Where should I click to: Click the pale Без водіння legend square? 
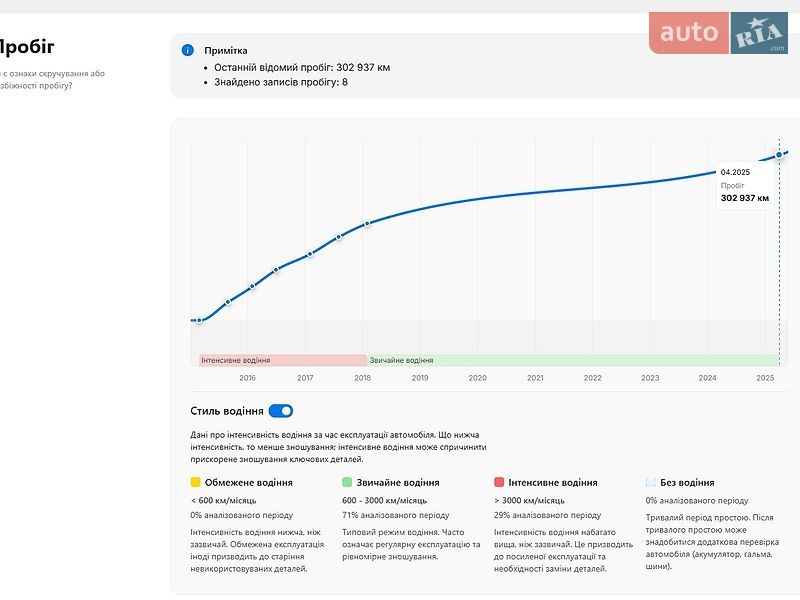651,482
